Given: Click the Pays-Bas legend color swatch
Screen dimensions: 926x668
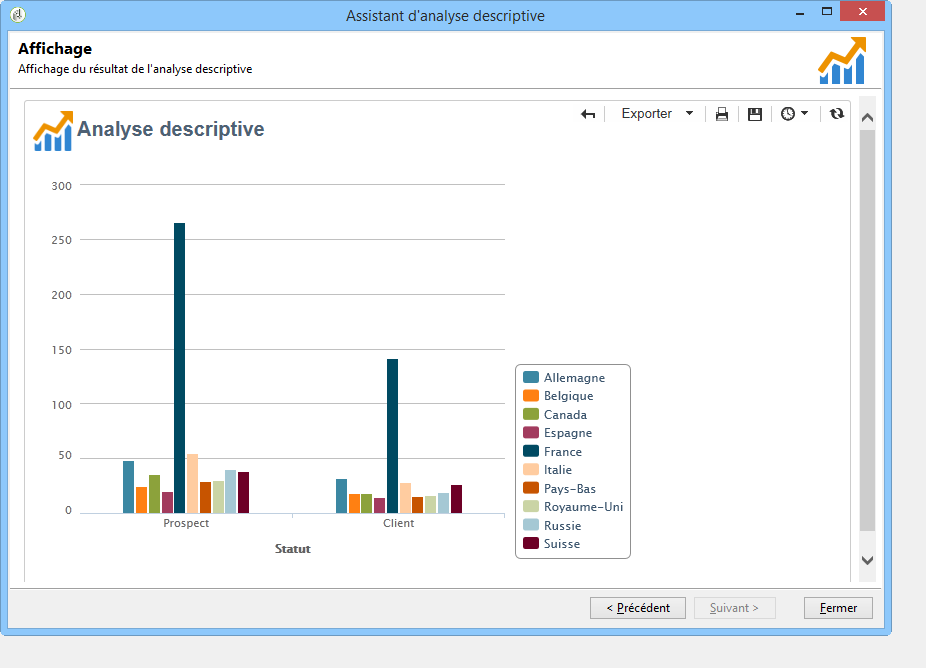Looking at the screenshot, I should coord(531,488).
